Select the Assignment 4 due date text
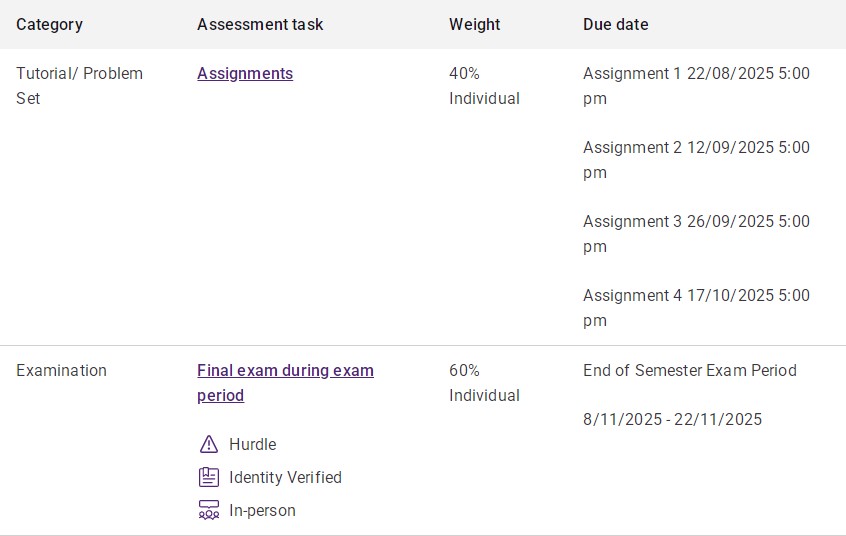The image size is (846, 536). tap(696, 308)
